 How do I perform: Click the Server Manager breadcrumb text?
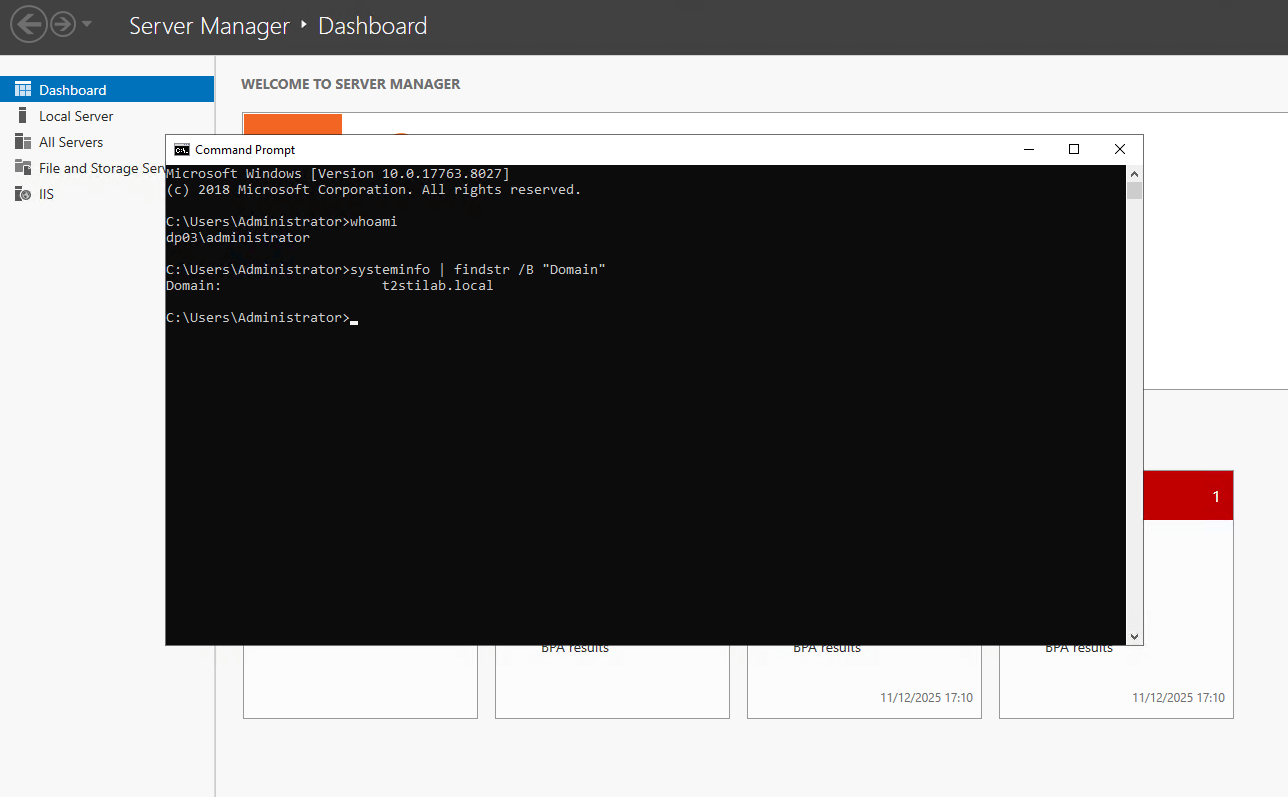[209, 26]
